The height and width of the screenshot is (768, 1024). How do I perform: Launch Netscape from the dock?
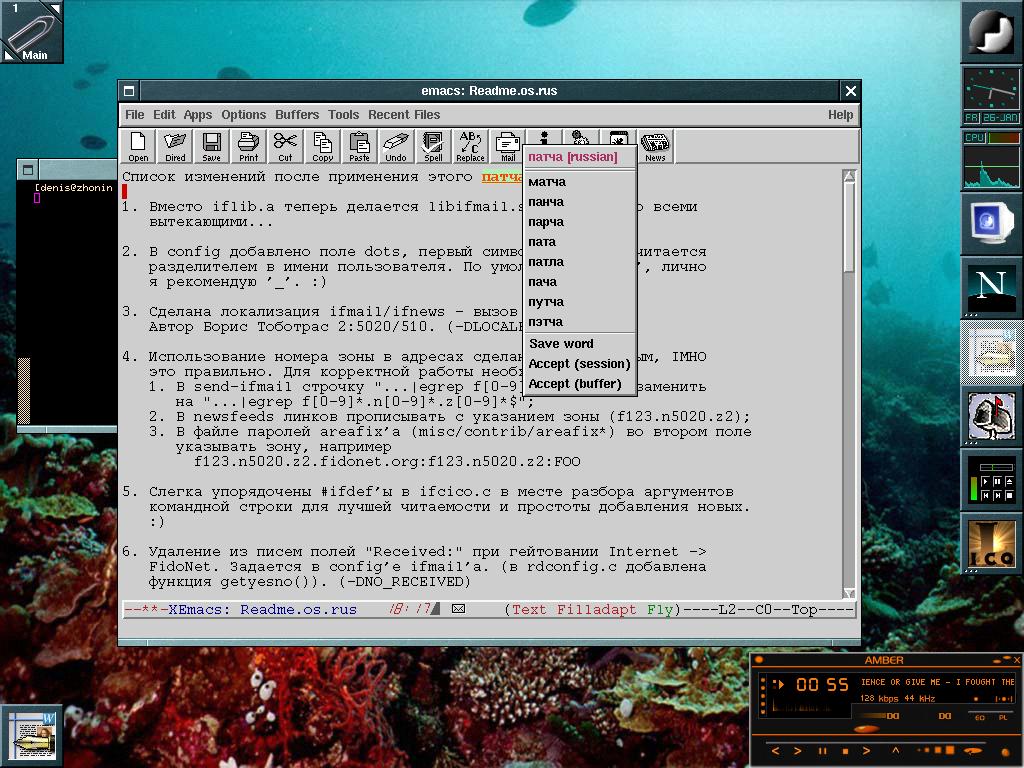coord(990,288)
